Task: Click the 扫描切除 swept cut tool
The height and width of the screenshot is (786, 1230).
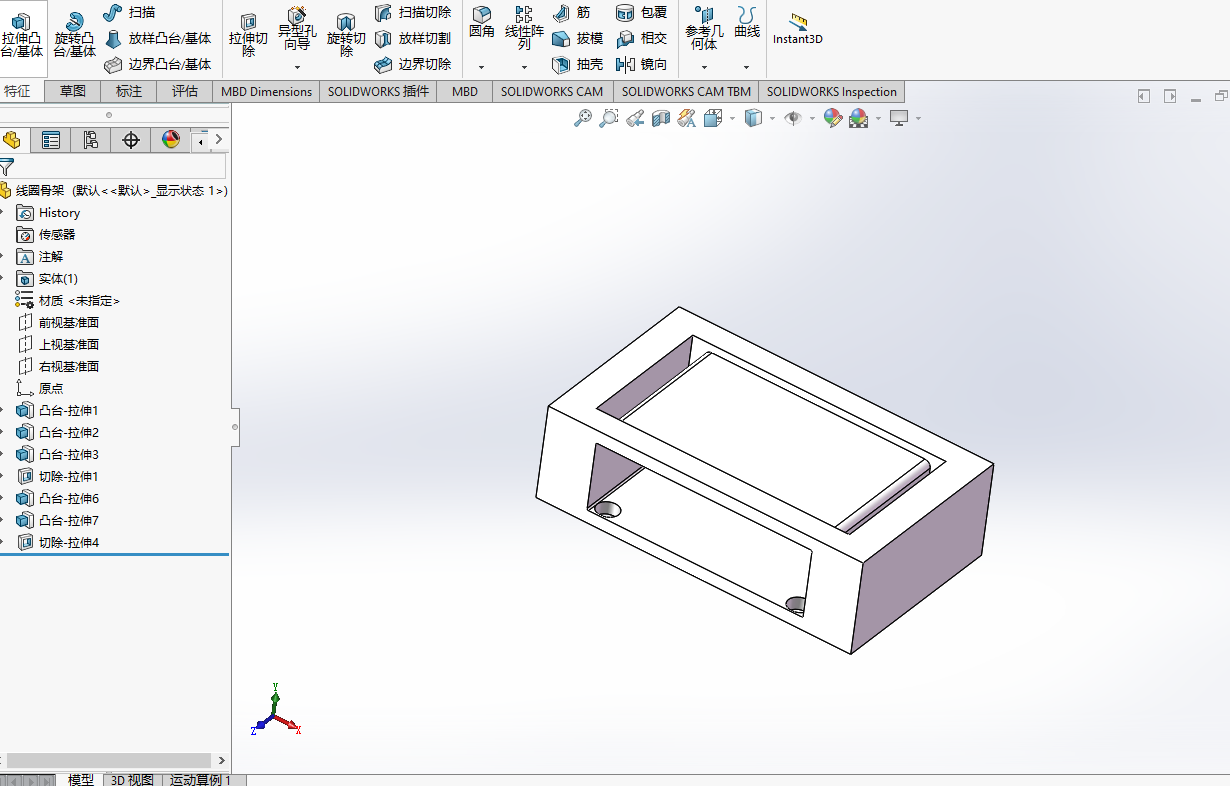Action: tap(412, 12)
